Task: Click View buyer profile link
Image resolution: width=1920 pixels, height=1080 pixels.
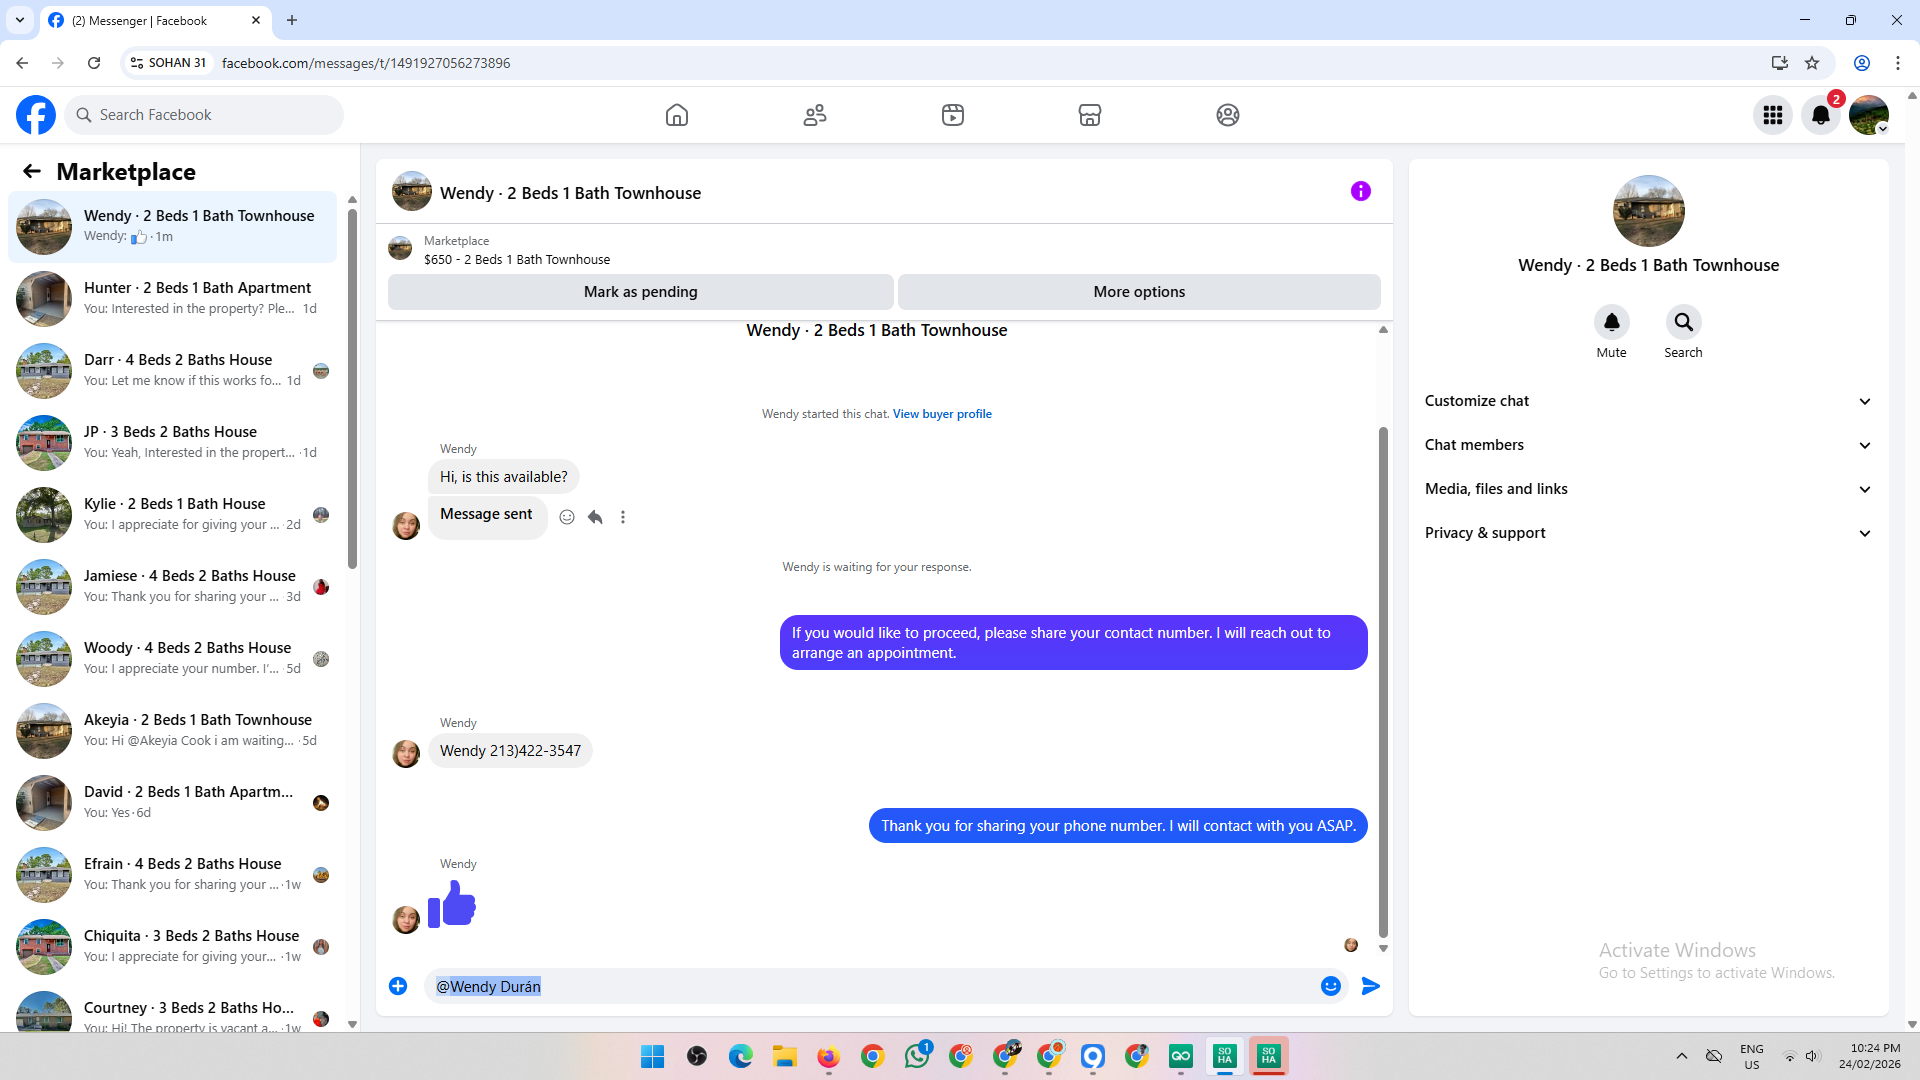Action: coord(942,414)
